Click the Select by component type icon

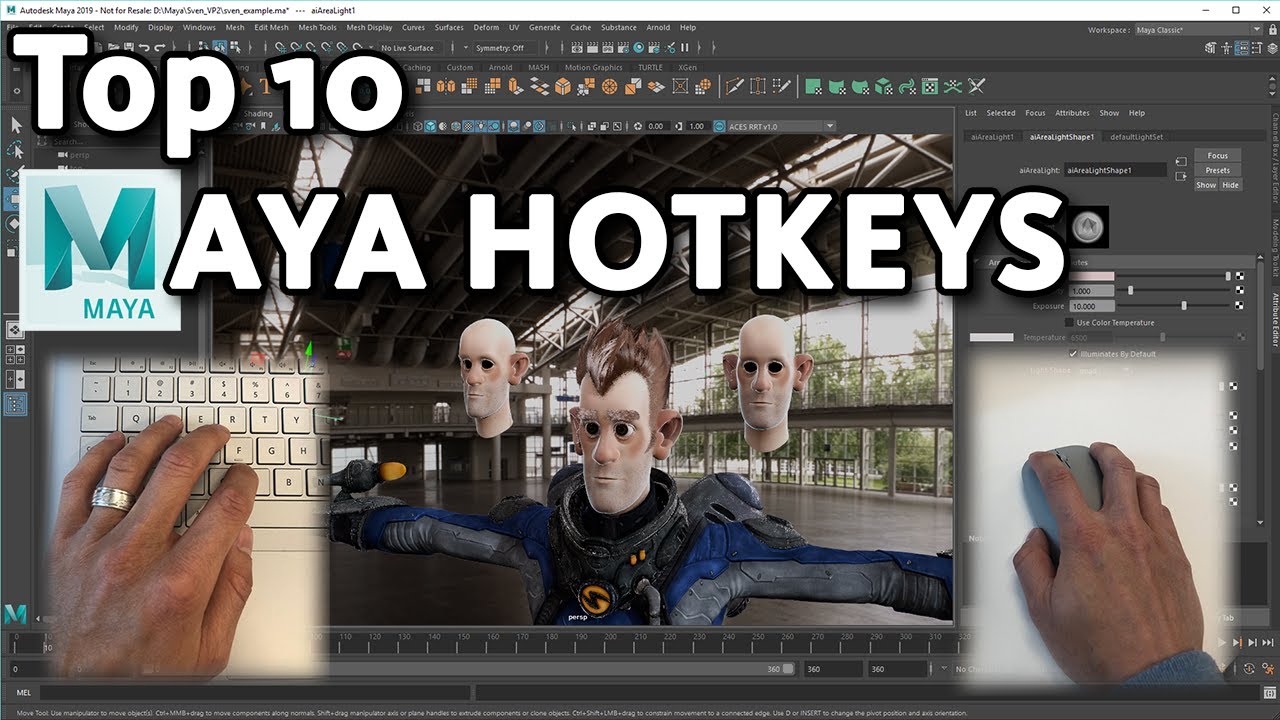[x=233, y=47]
